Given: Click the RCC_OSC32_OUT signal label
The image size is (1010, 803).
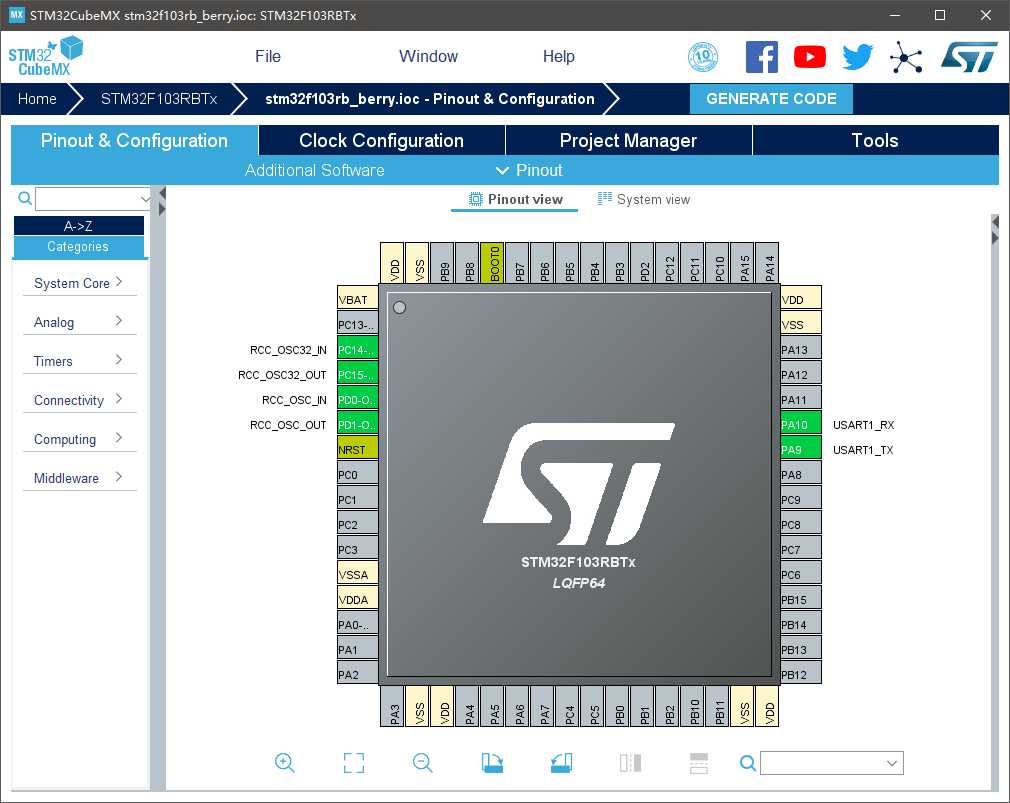Looking at the screenshot, I should coord(281,375).
